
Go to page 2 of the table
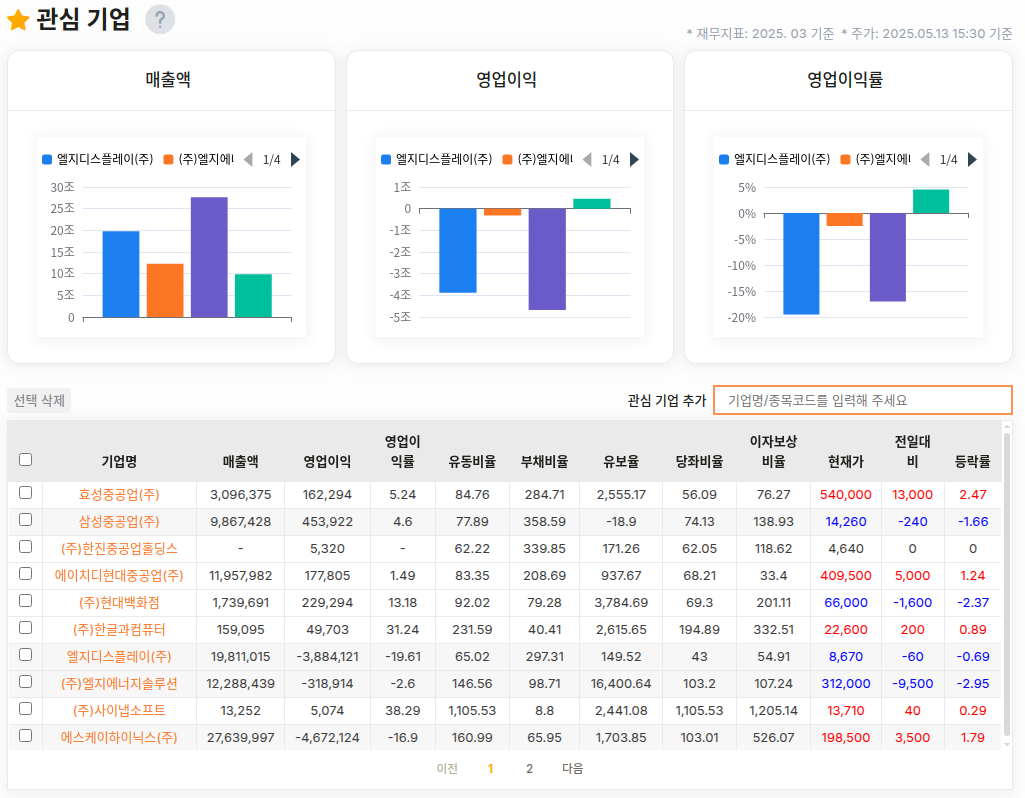(x=529, y=769)
